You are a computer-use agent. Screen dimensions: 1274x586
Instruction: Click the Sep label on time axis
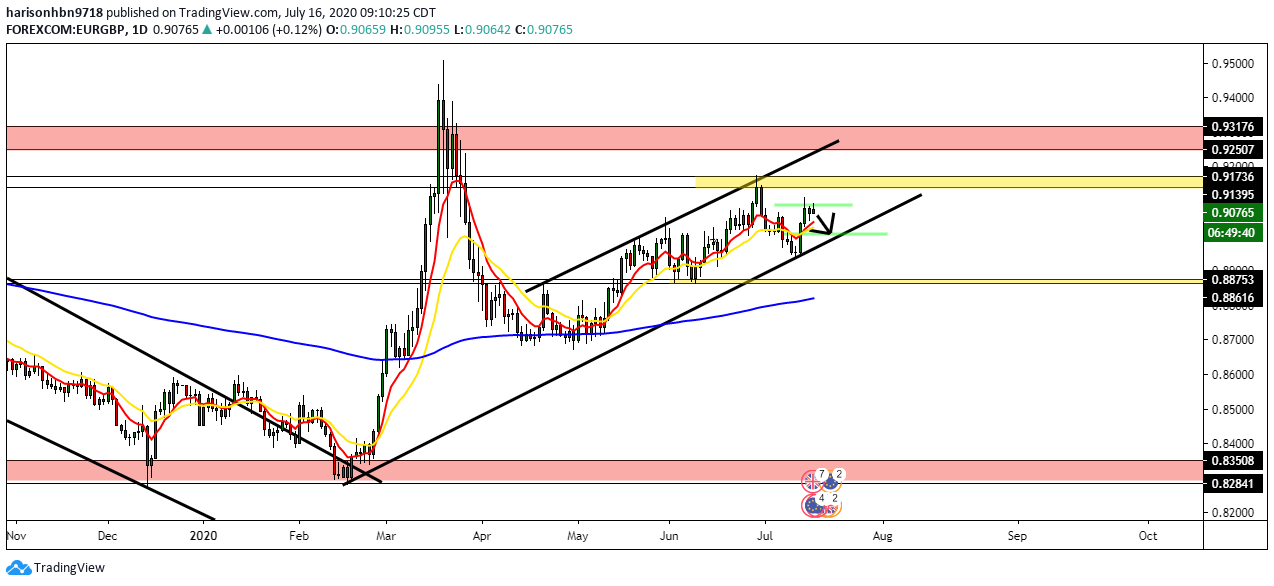coord(1017,536)
